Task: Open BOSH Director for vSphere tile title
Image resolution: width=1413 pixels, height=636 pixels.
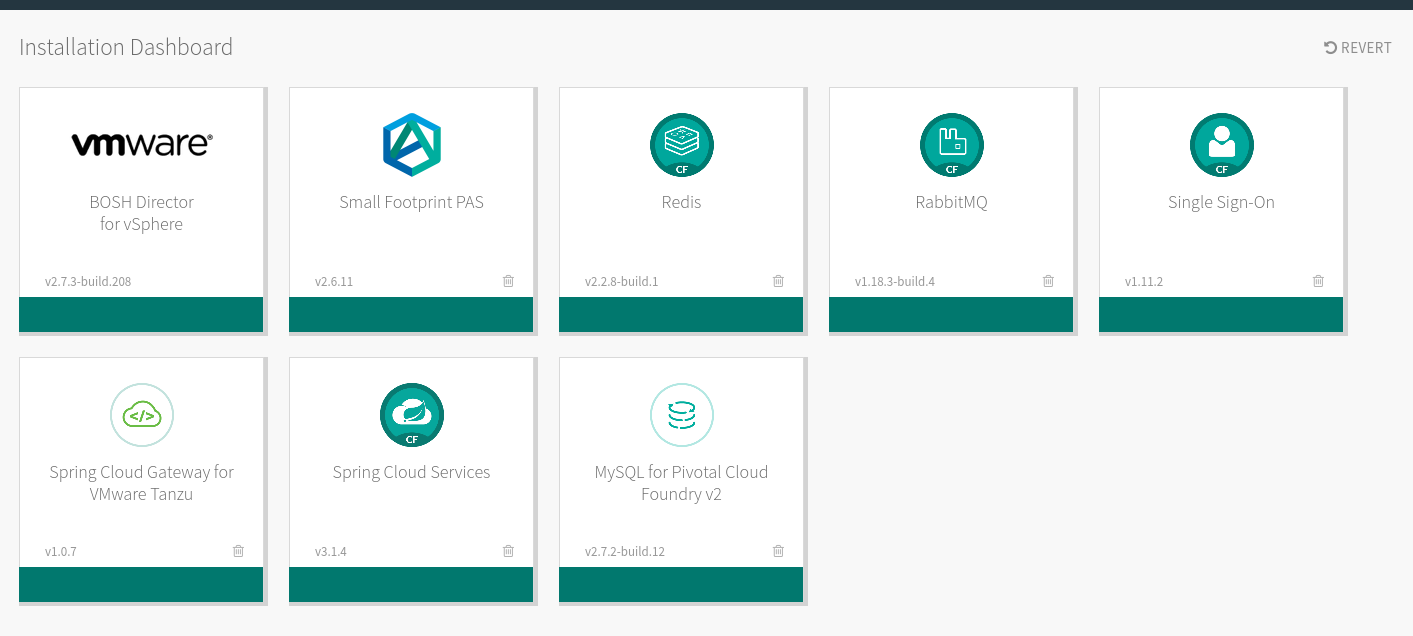Action: (141, 213)
